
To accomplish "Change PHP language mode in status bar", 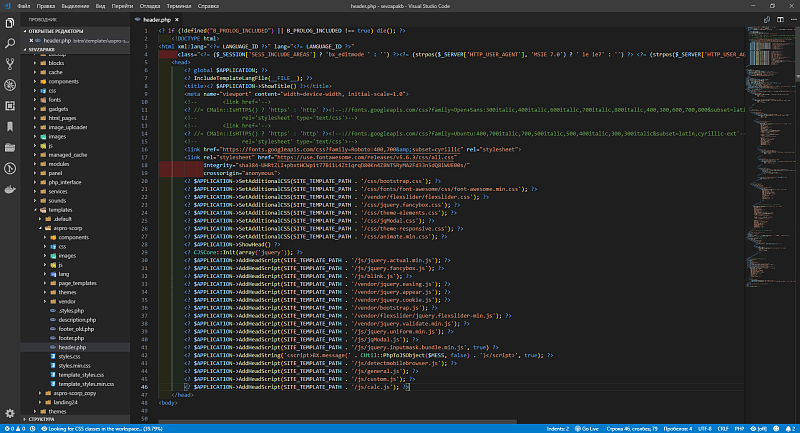I will coord(739,429).
